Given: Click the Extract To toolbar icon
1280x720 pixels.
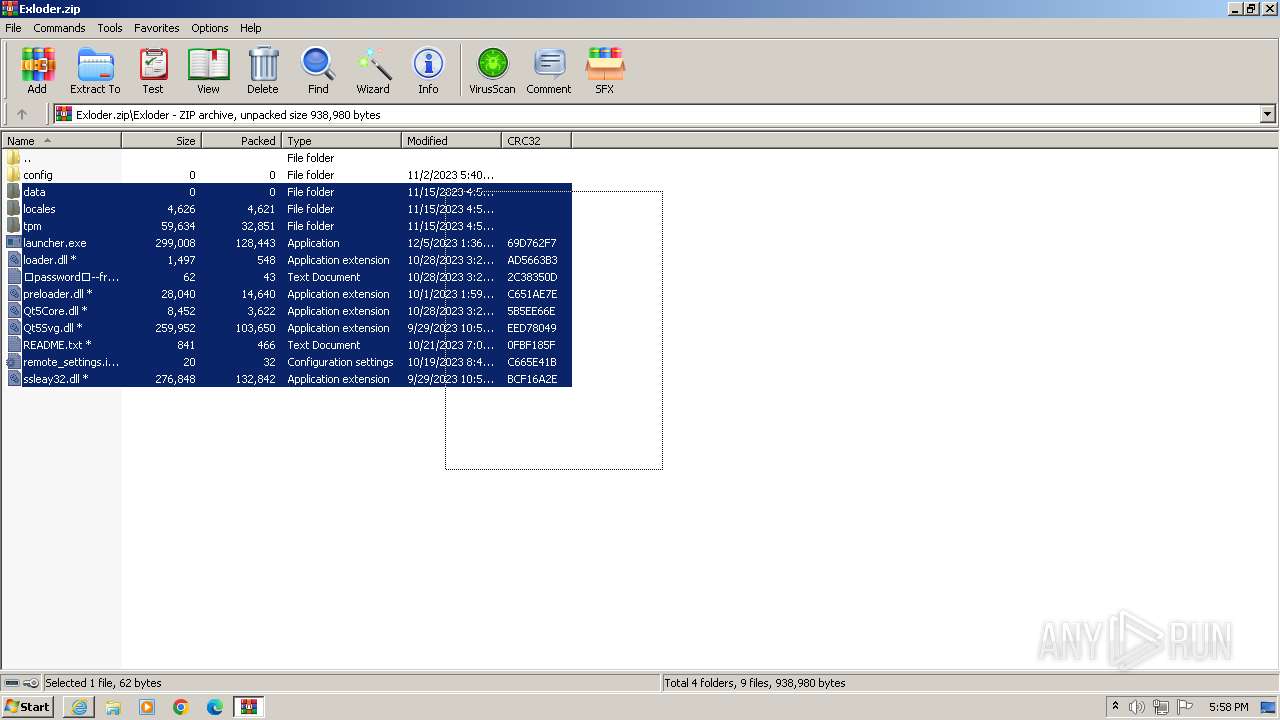Looking at the screenshot, I should (x=95, y=70).
